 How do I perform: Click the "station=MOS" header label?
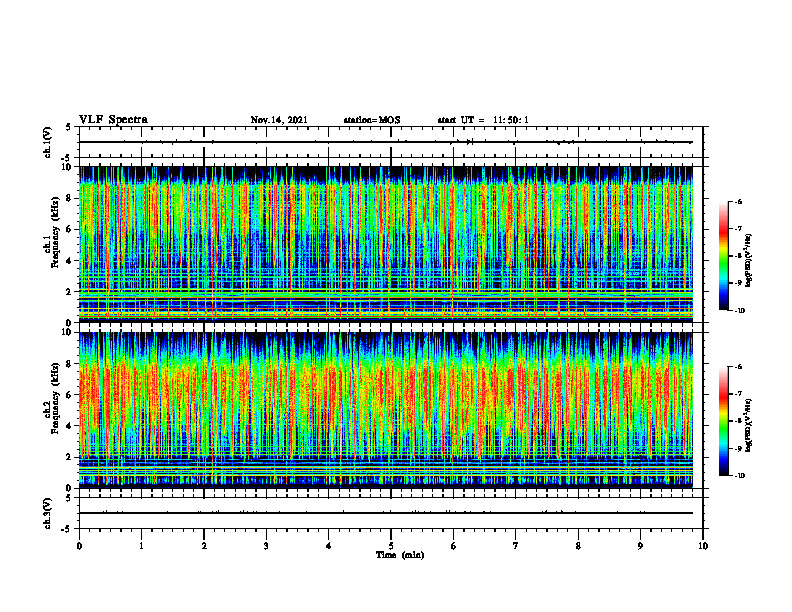click(x=372, y=120)
